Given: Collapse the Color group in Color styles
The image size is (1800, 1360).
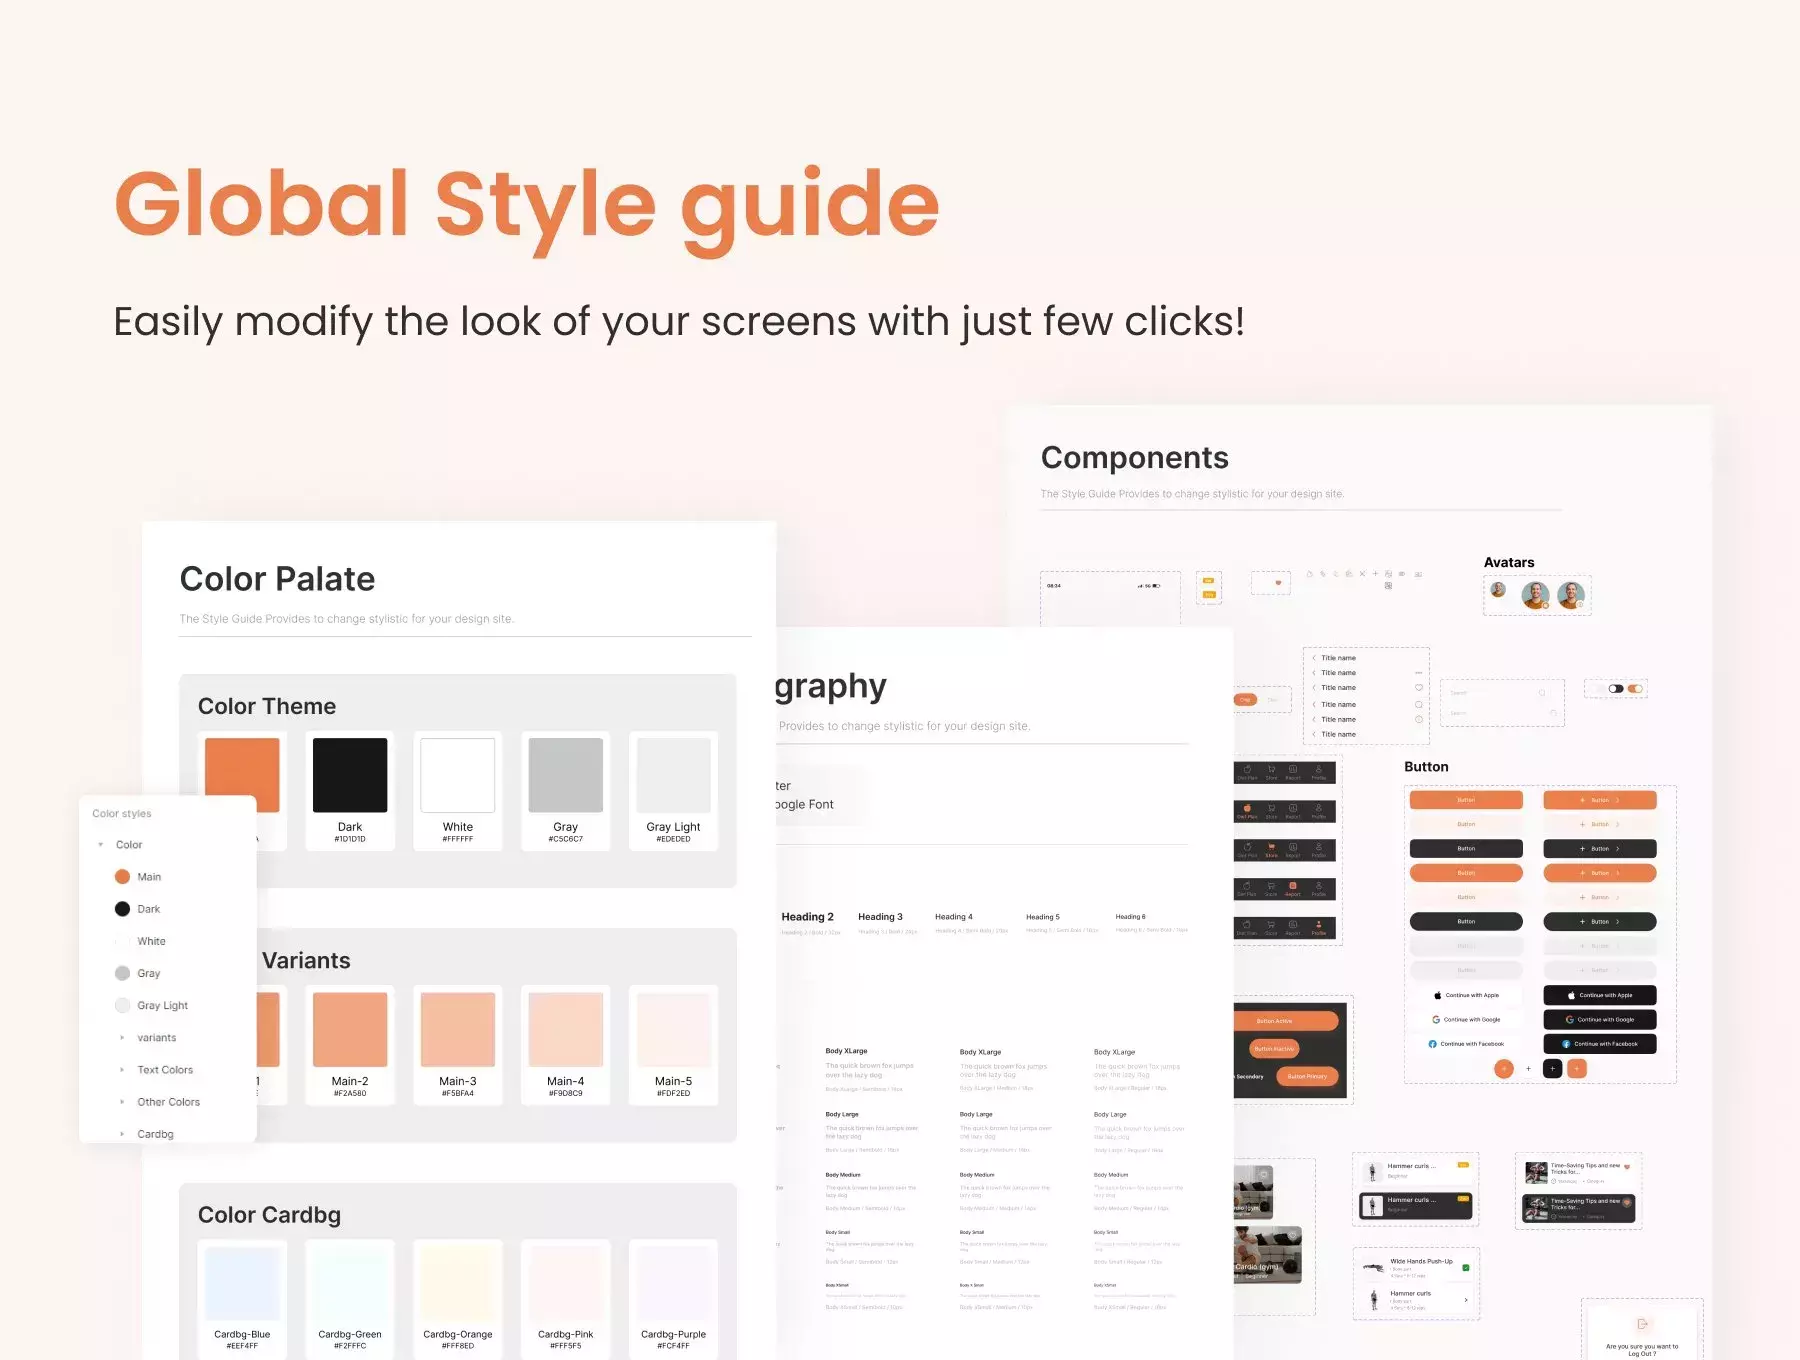Looking at the screenshot, I should [x=101, y=845].
